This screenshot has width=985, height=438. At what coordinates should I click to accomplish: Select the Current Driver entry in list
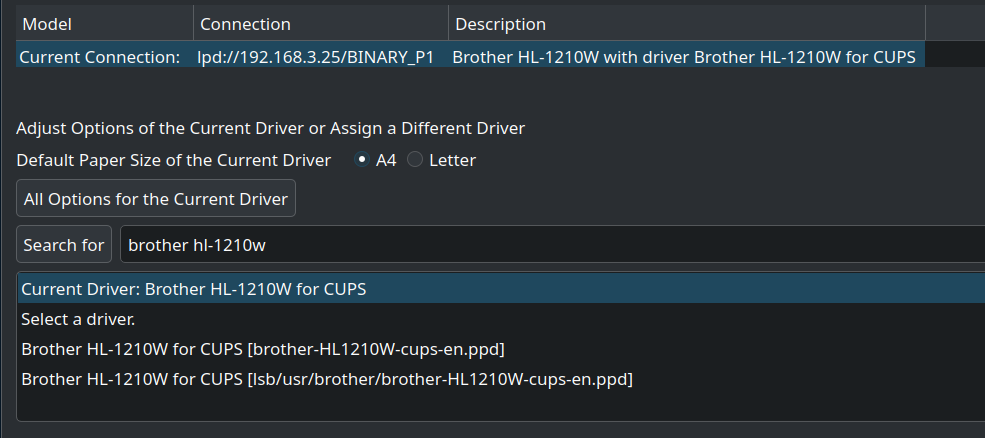pos(194,290)
